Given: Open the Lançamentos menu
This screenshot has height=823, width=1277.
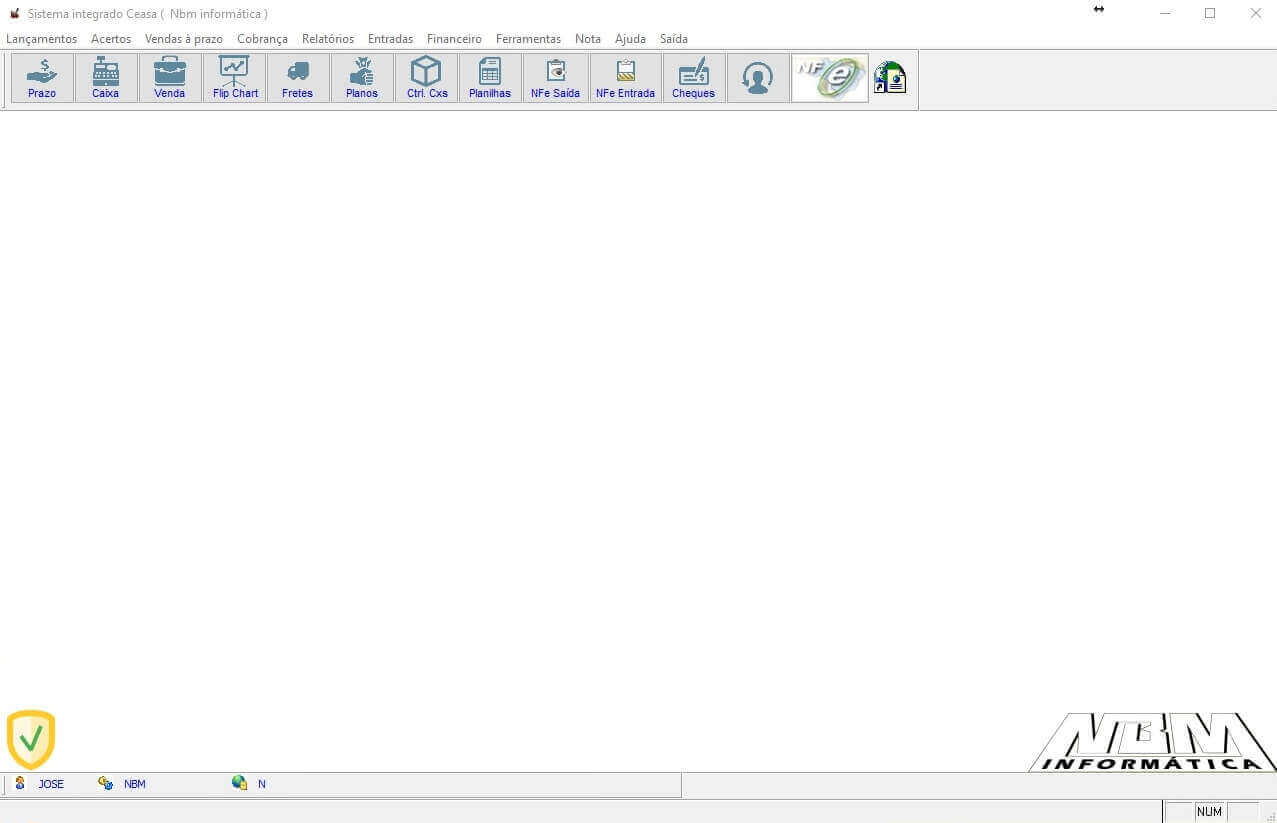Looking at the screenshot, I should 41,39.
